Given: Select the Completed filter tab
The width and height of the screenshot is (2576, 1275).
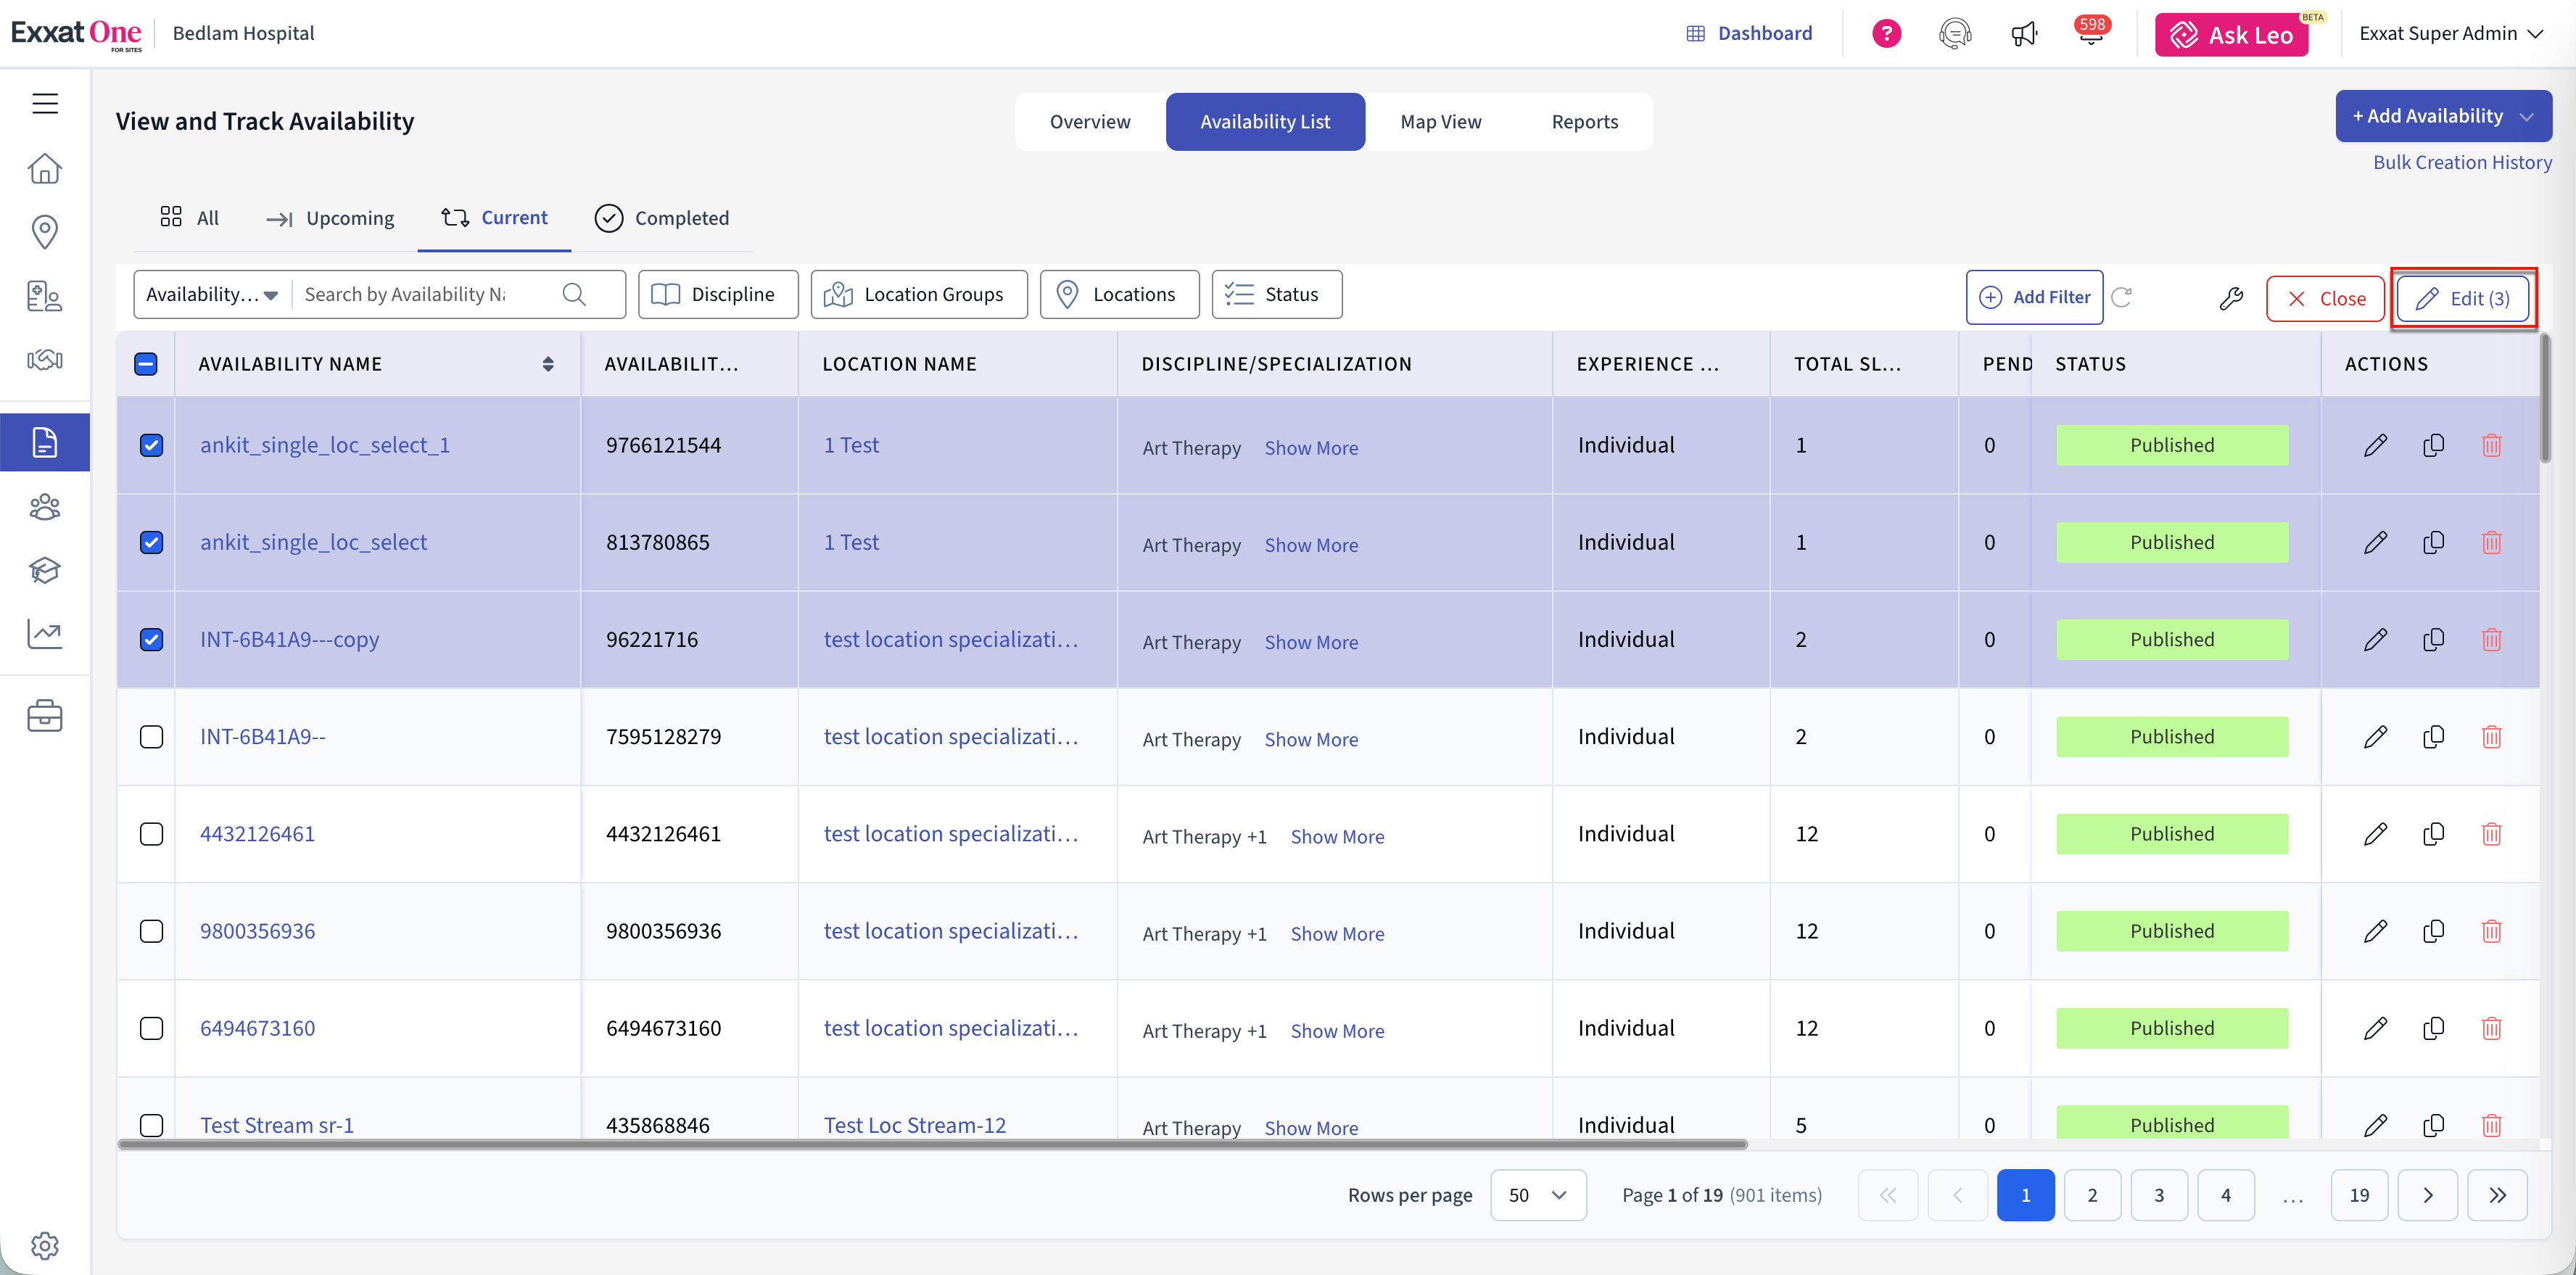Looking at the screenshot, I should click(662, 218).
